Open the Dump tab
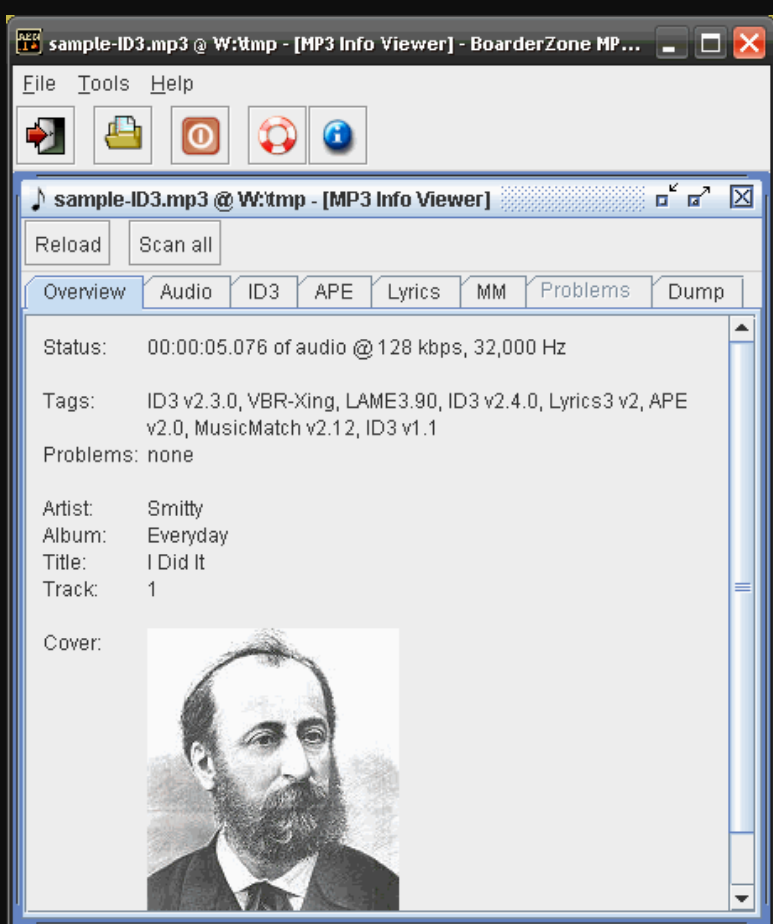The image size is (773, 924). click(696, 292)
